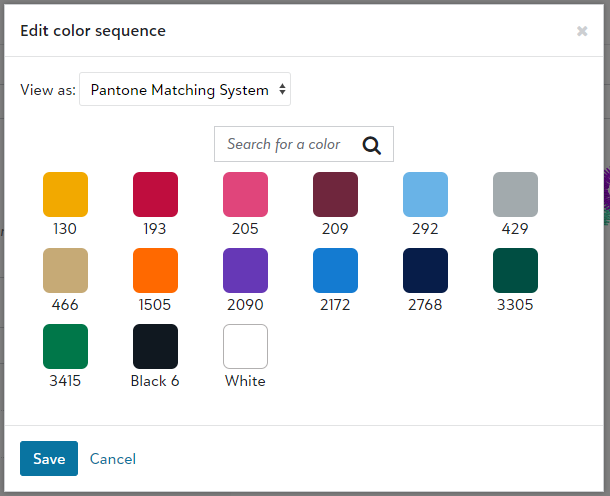The width and height of the screenshot is (610, 496).
Task: Select the blue 2172 swatch
Action: point(335,270)
